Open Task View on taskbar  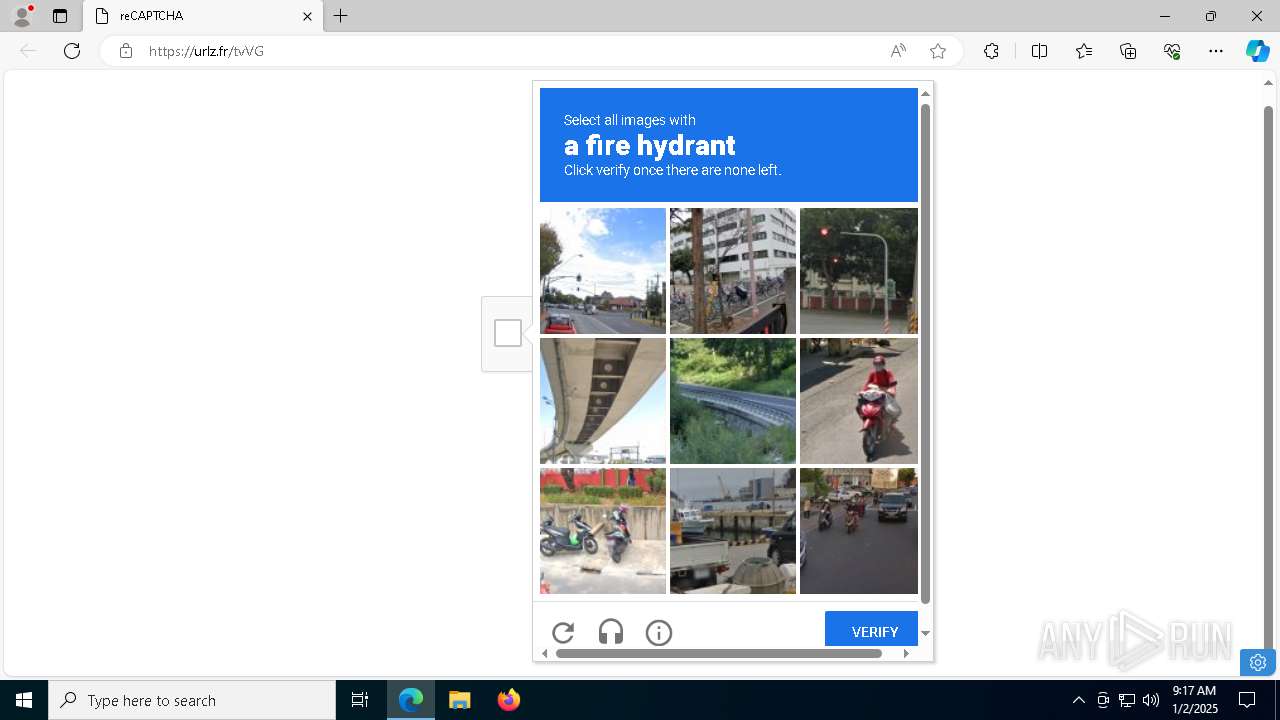[360, 700]
